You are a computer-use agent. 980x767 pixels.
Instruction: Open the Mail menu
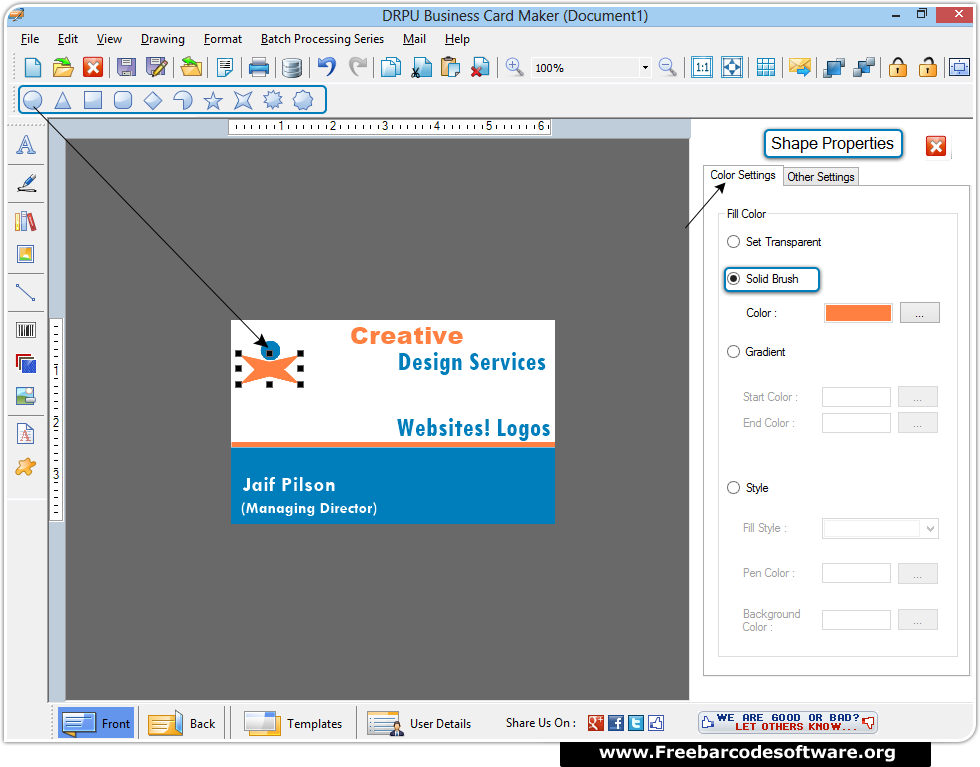pos(414,39)
